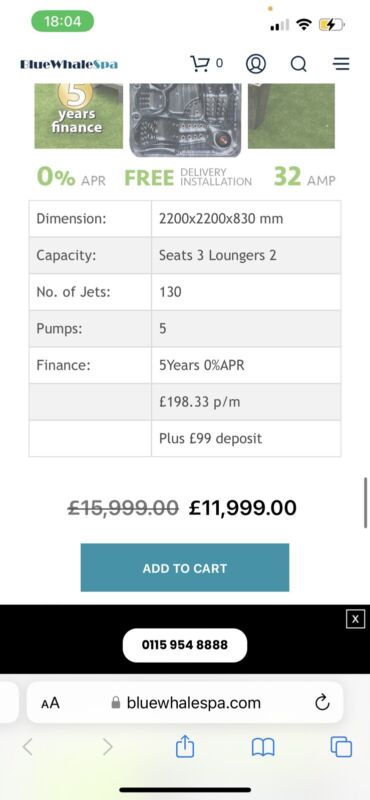Grab the page scrollbar handle
The width and height of the screenshot is (370, 800).
pyautogui.click(x=365, y=503)
